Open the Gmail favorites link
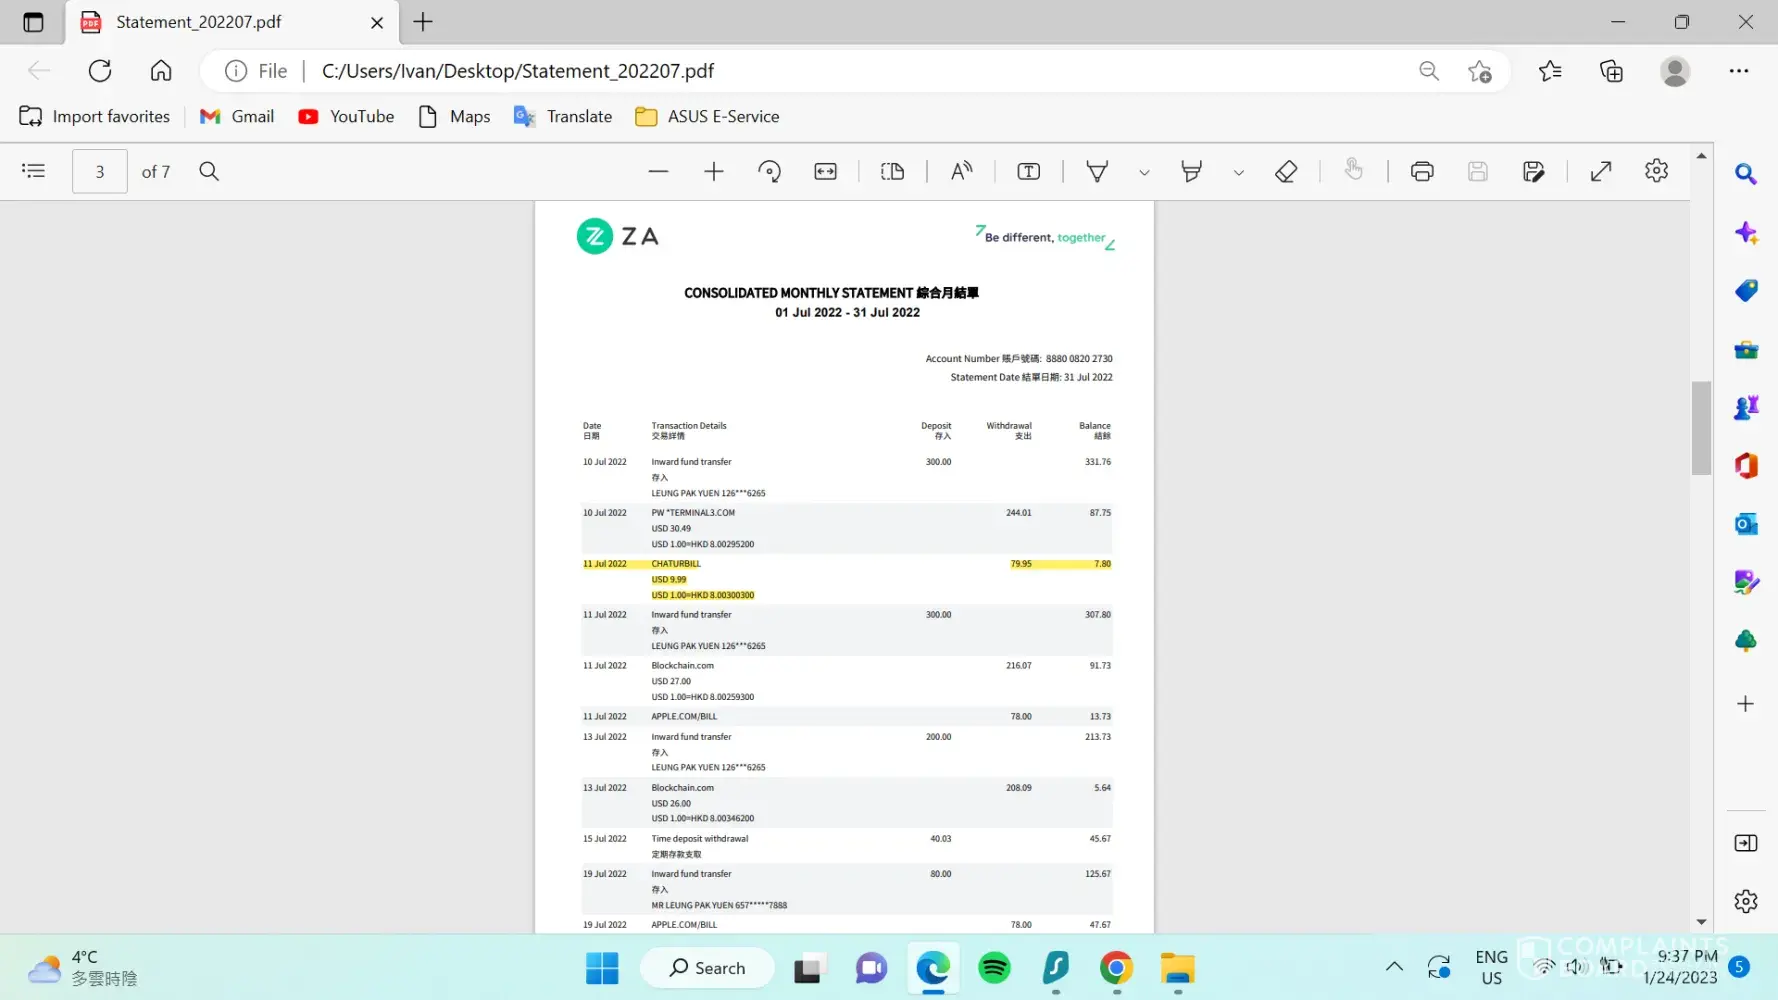1778x1000 pixels. coord(237,117)
